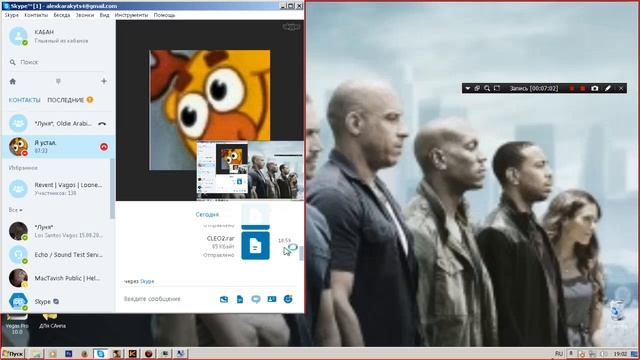Open the CLEO2.rar file attachment icon

[x=256, y=245]
